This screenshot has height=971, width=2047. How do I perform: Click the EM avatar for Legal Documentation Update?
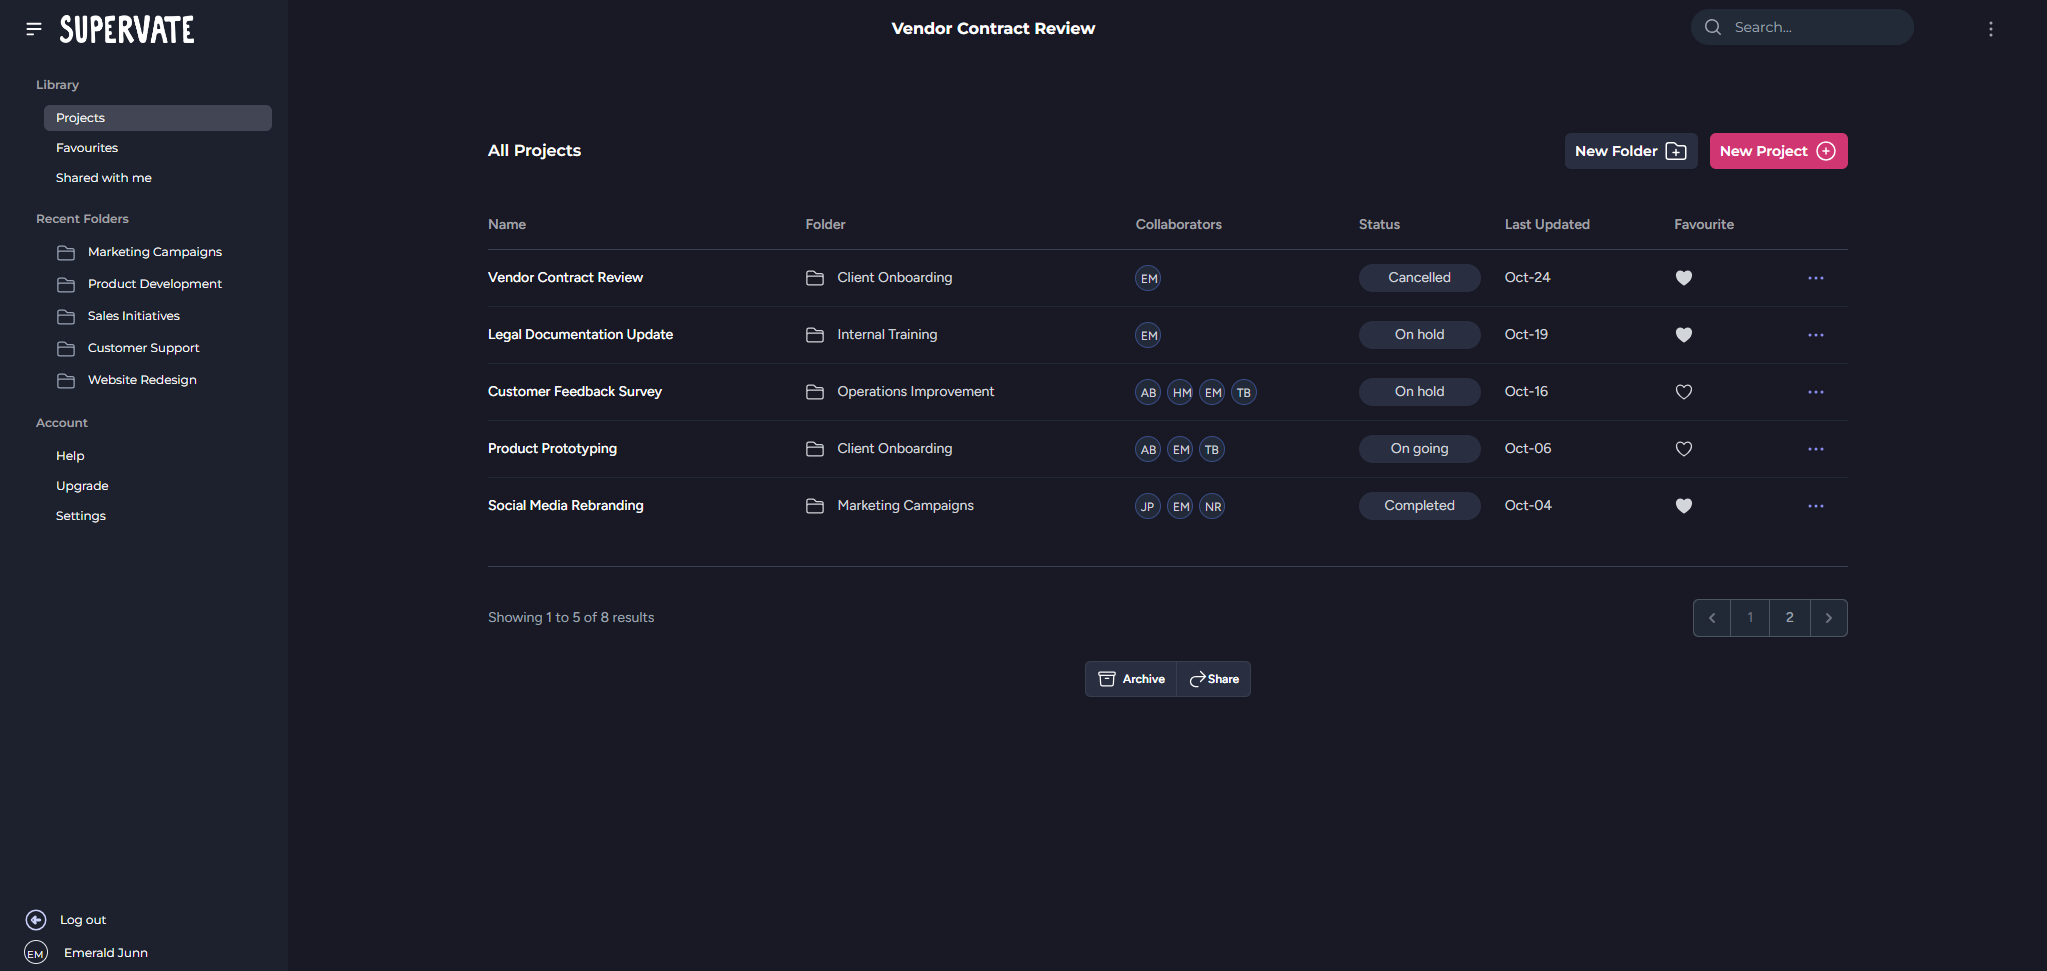tap(1148, 336)
